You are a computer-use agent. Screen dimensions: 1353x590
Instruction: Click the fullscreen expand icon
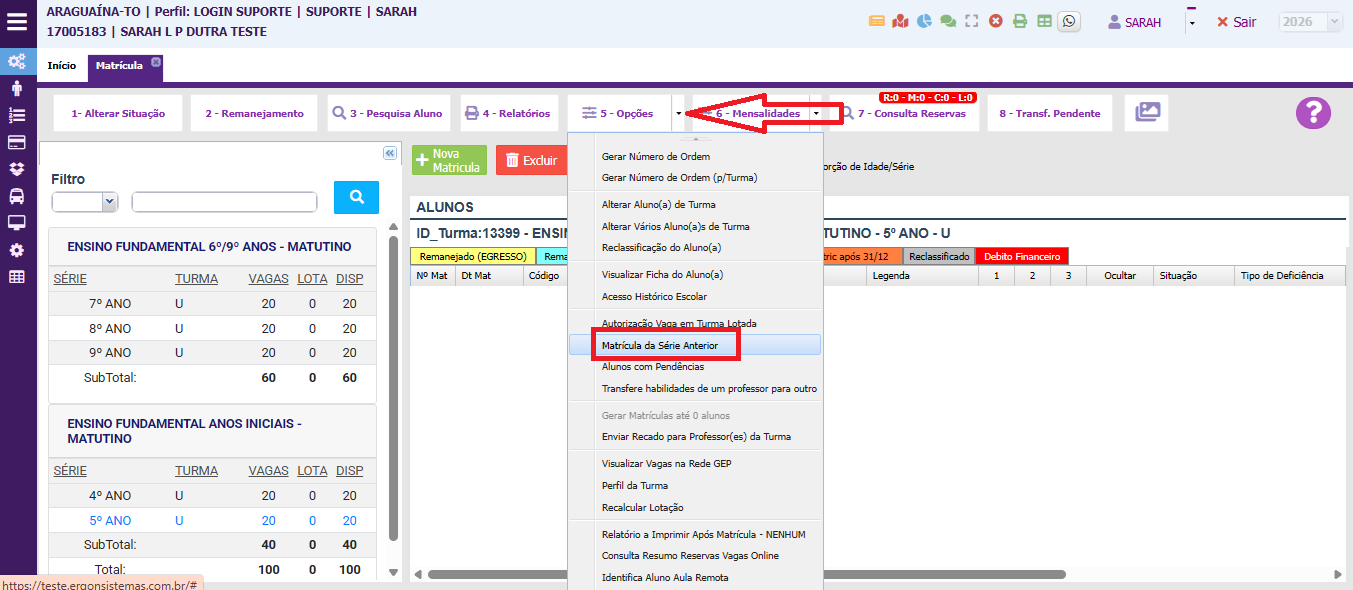coord(971,21)
